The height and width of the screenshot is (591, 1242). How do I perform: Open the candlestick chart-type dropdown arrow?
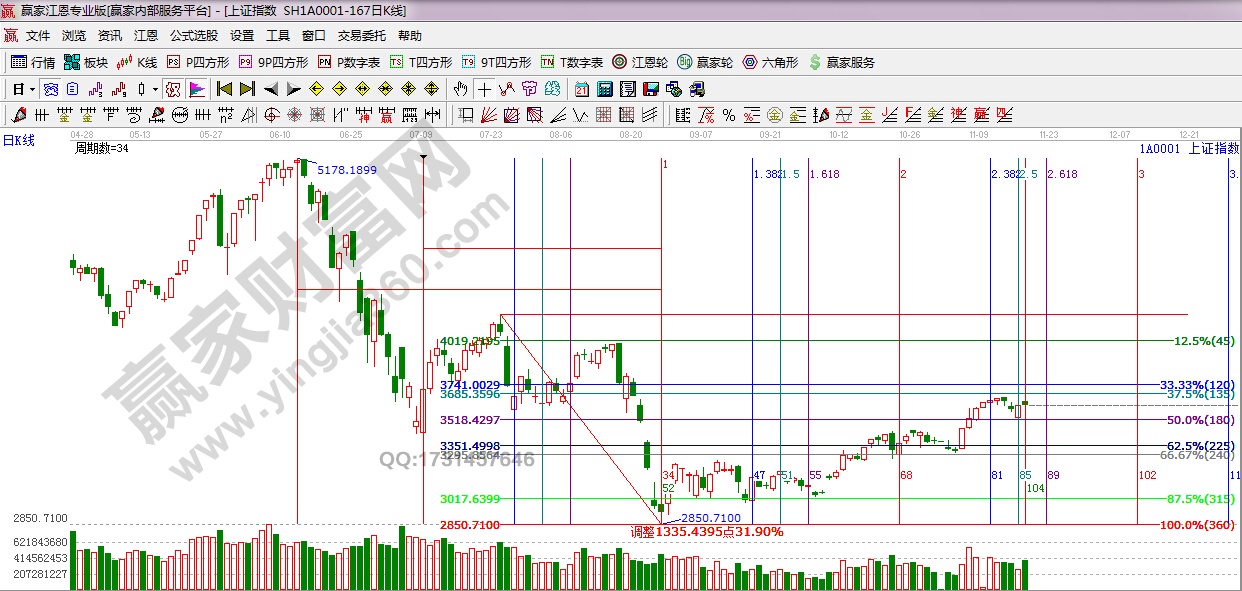tap(155, 88)
